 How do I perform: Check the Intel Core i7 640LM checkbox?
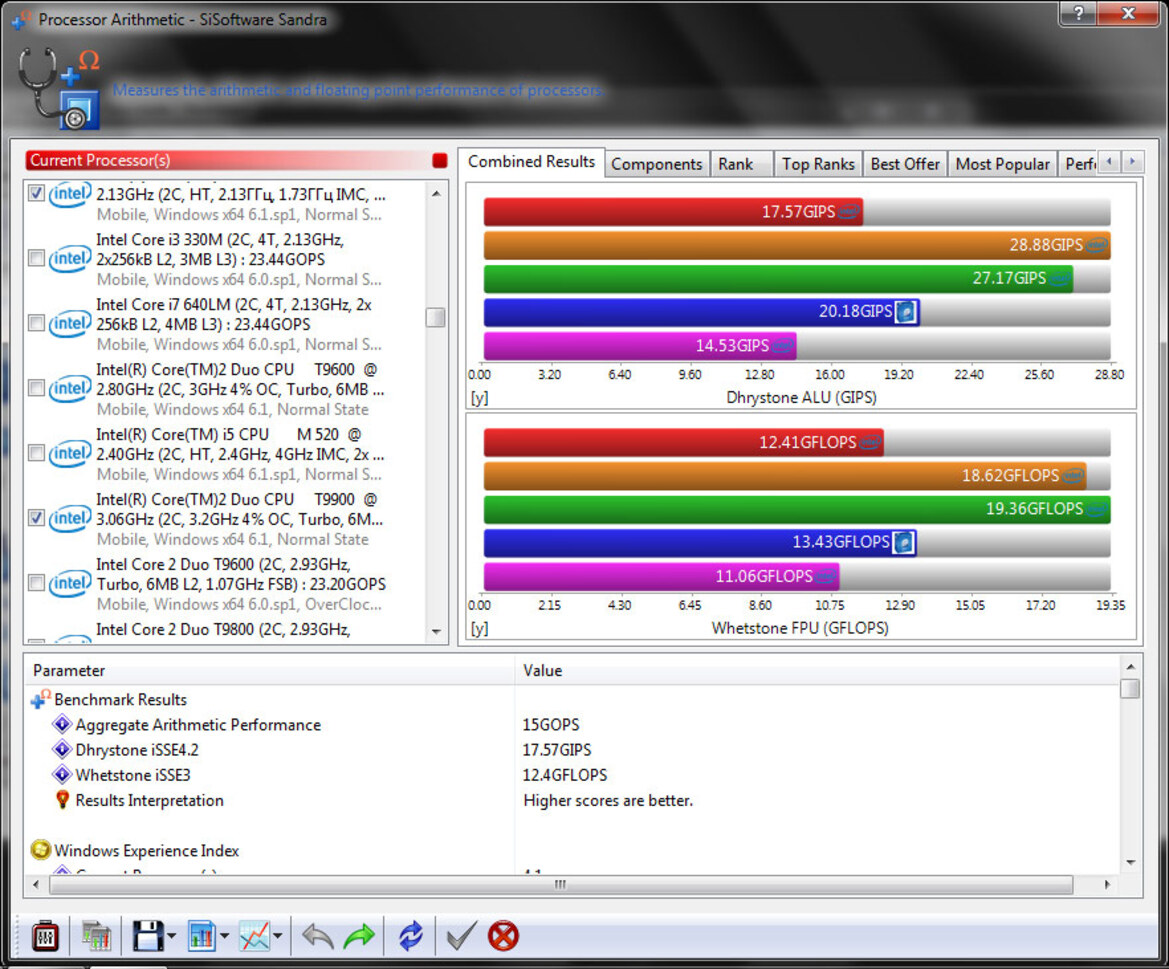click(x=36, y=323)
